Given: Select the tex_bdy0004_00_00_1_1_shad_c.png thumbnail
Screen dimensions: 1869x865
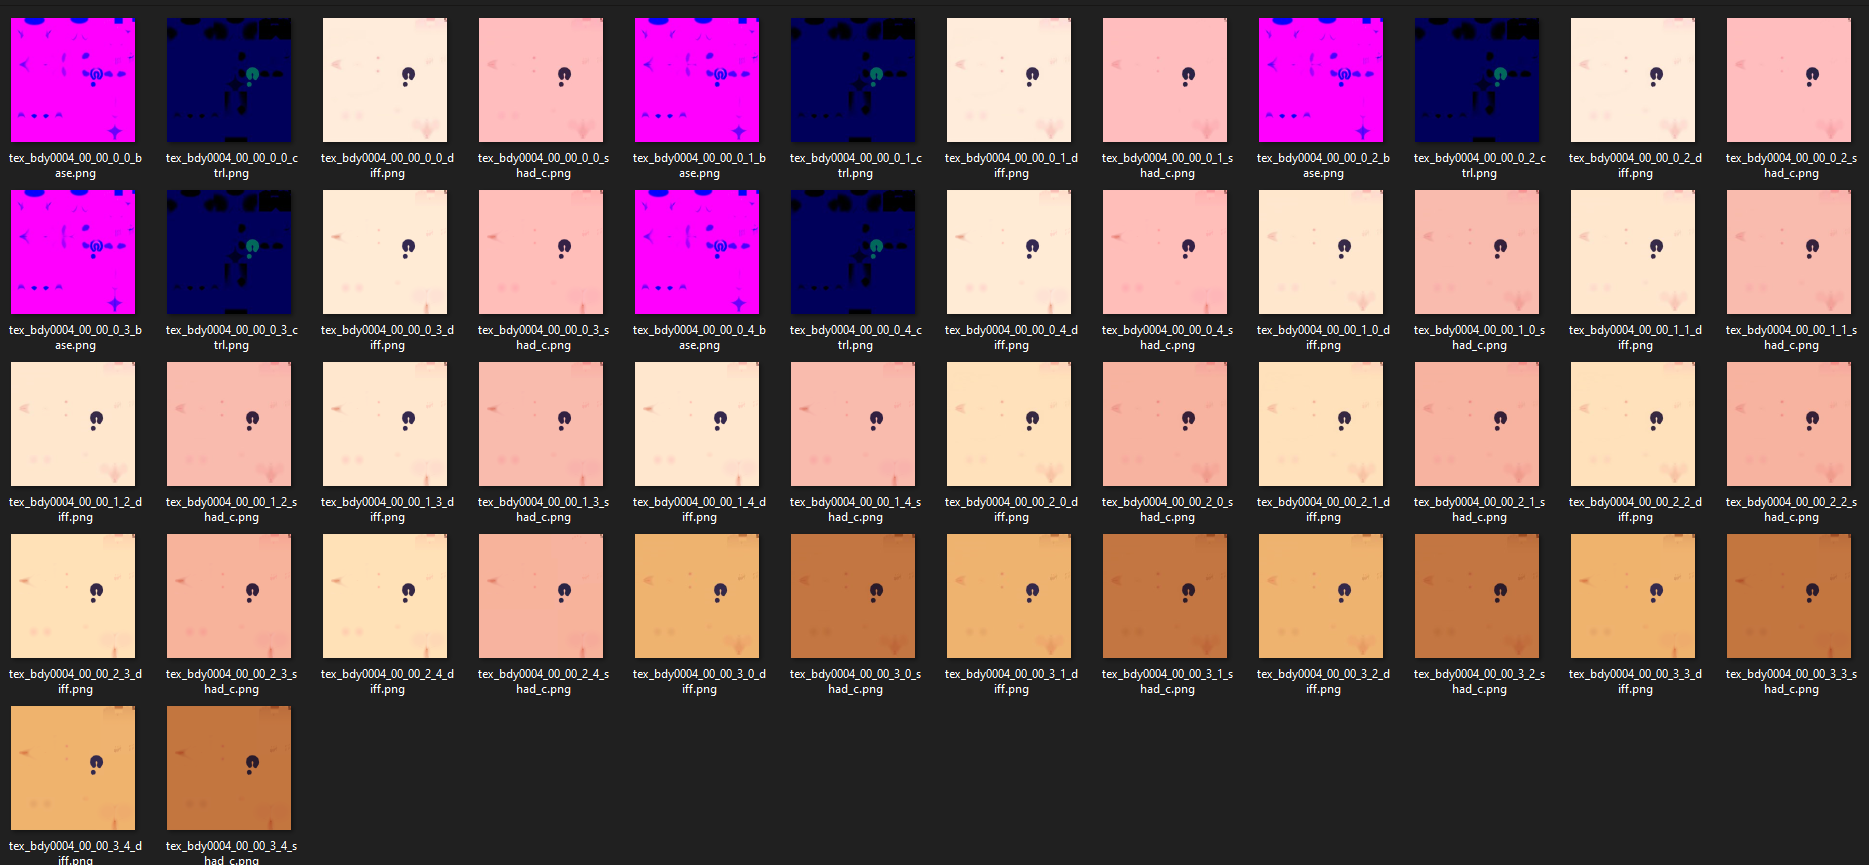Looking at the screenshot, I should (1789, 252).
